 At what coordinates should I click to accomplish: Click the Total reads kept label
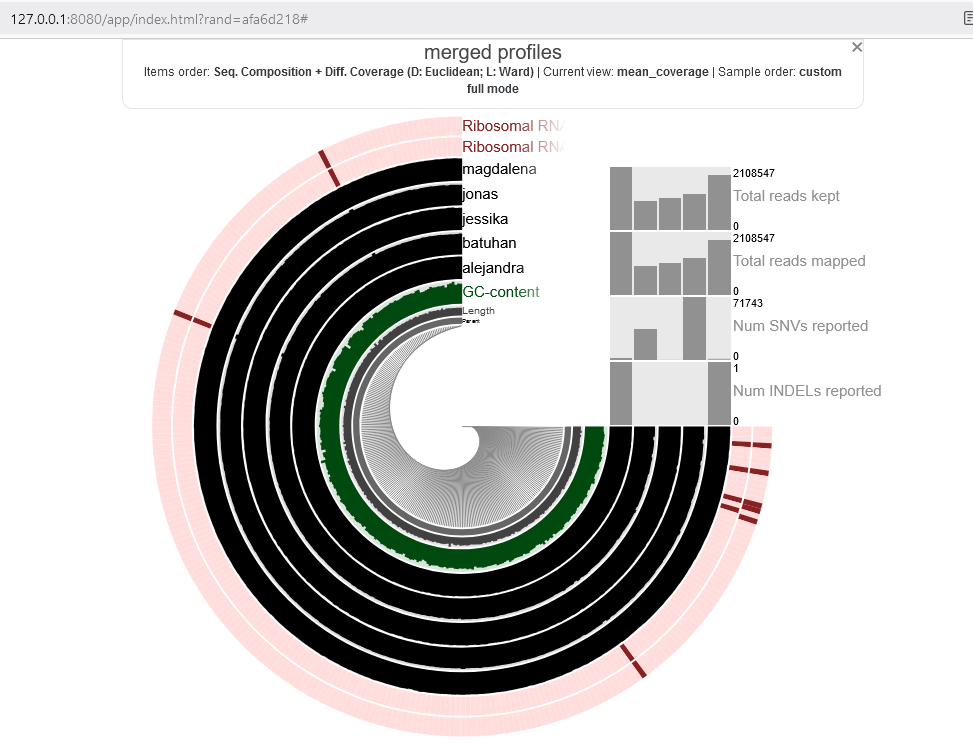tap(786, 196)
